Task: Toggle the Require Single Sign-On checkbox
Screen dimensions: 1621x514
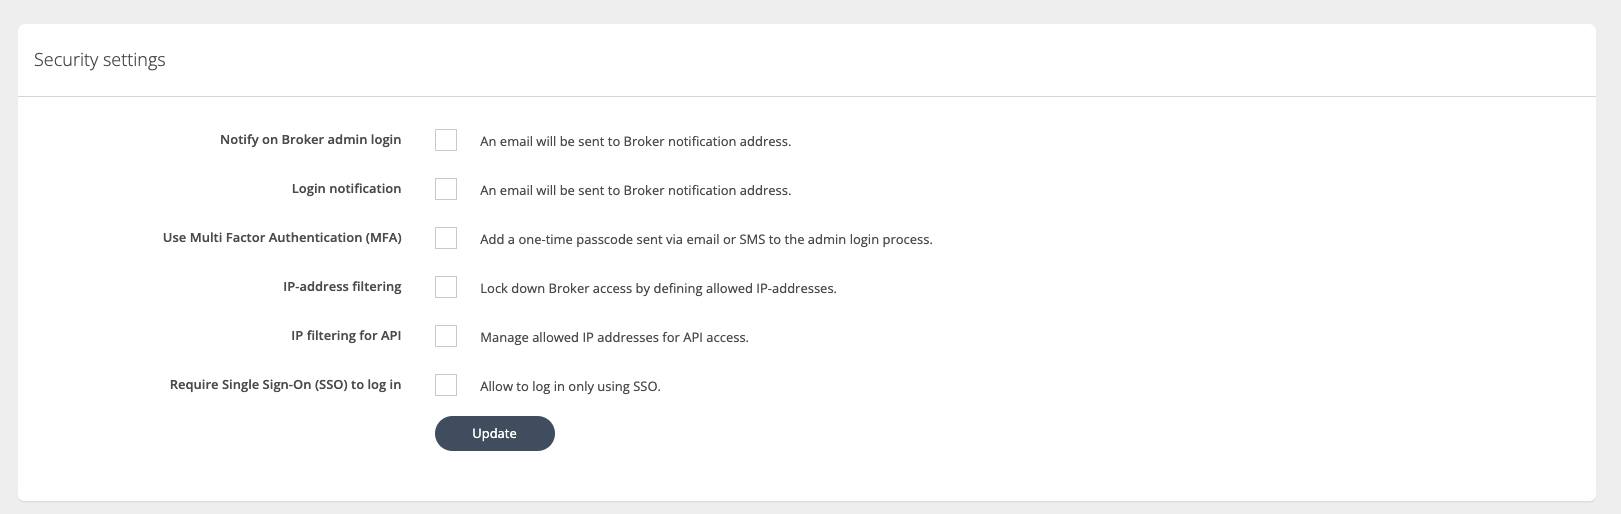Action: coord(446,385)
